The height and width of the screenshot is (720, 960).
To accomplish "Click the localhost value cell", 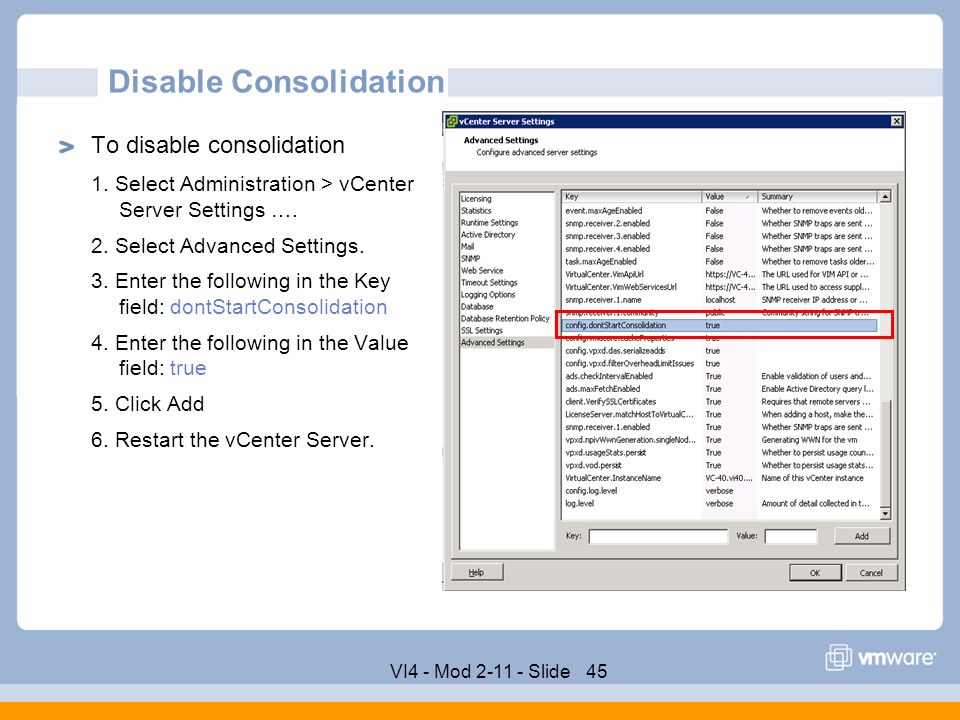I will tap(720, 300).
